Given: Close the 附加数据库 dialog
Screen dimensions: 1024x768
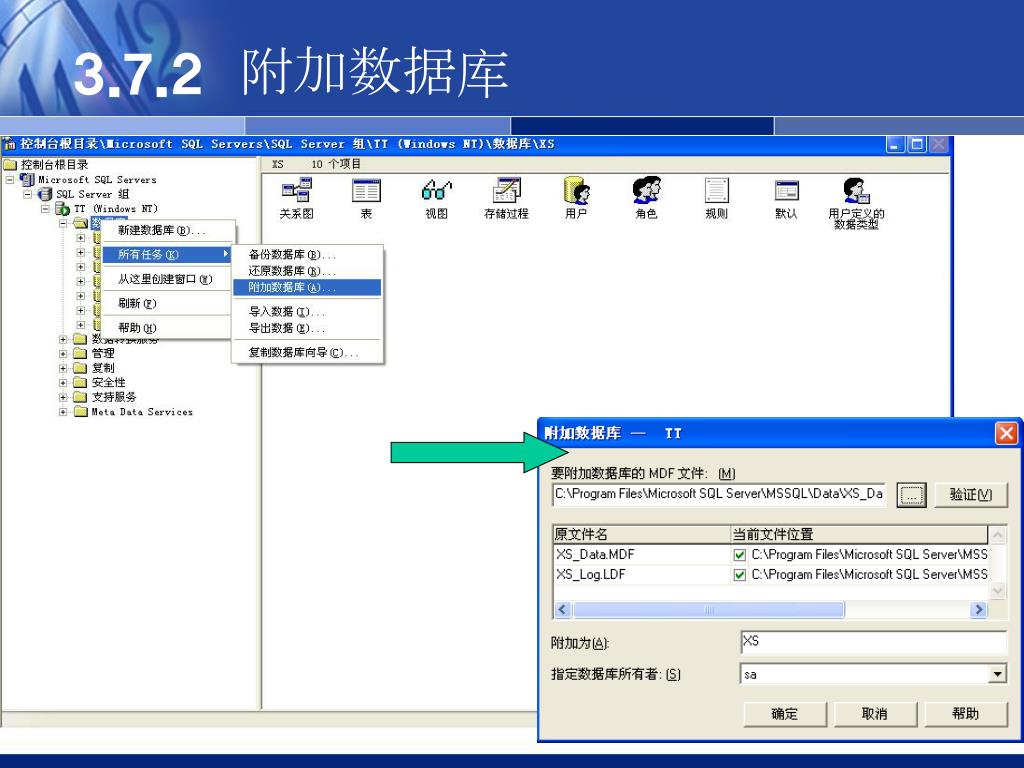Looking at the screenshot, I should tap(1006, 433).
